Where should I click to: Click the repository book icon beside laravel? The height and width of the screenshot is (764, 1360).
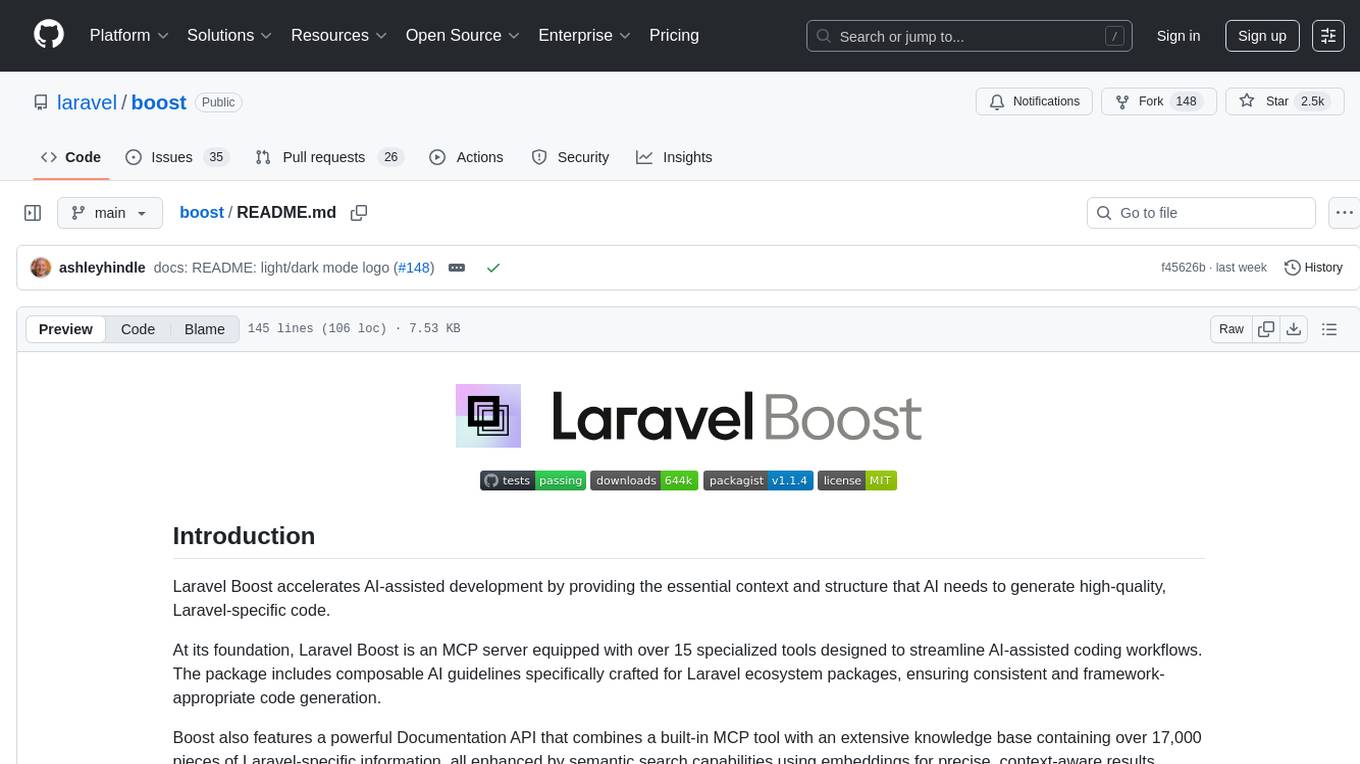click(x=40, y=102)
